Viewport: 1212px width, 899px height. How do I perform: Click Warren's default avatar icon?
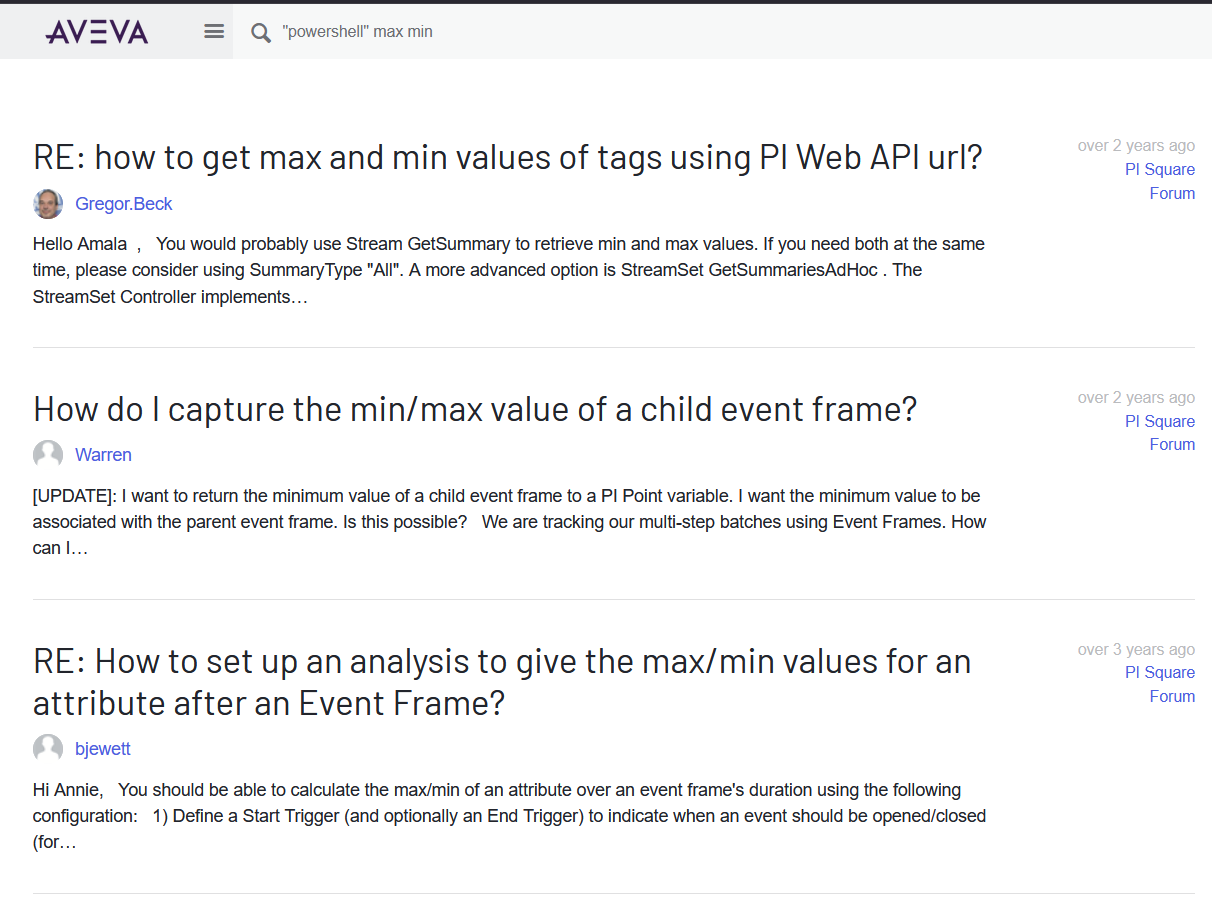[48, 455]
